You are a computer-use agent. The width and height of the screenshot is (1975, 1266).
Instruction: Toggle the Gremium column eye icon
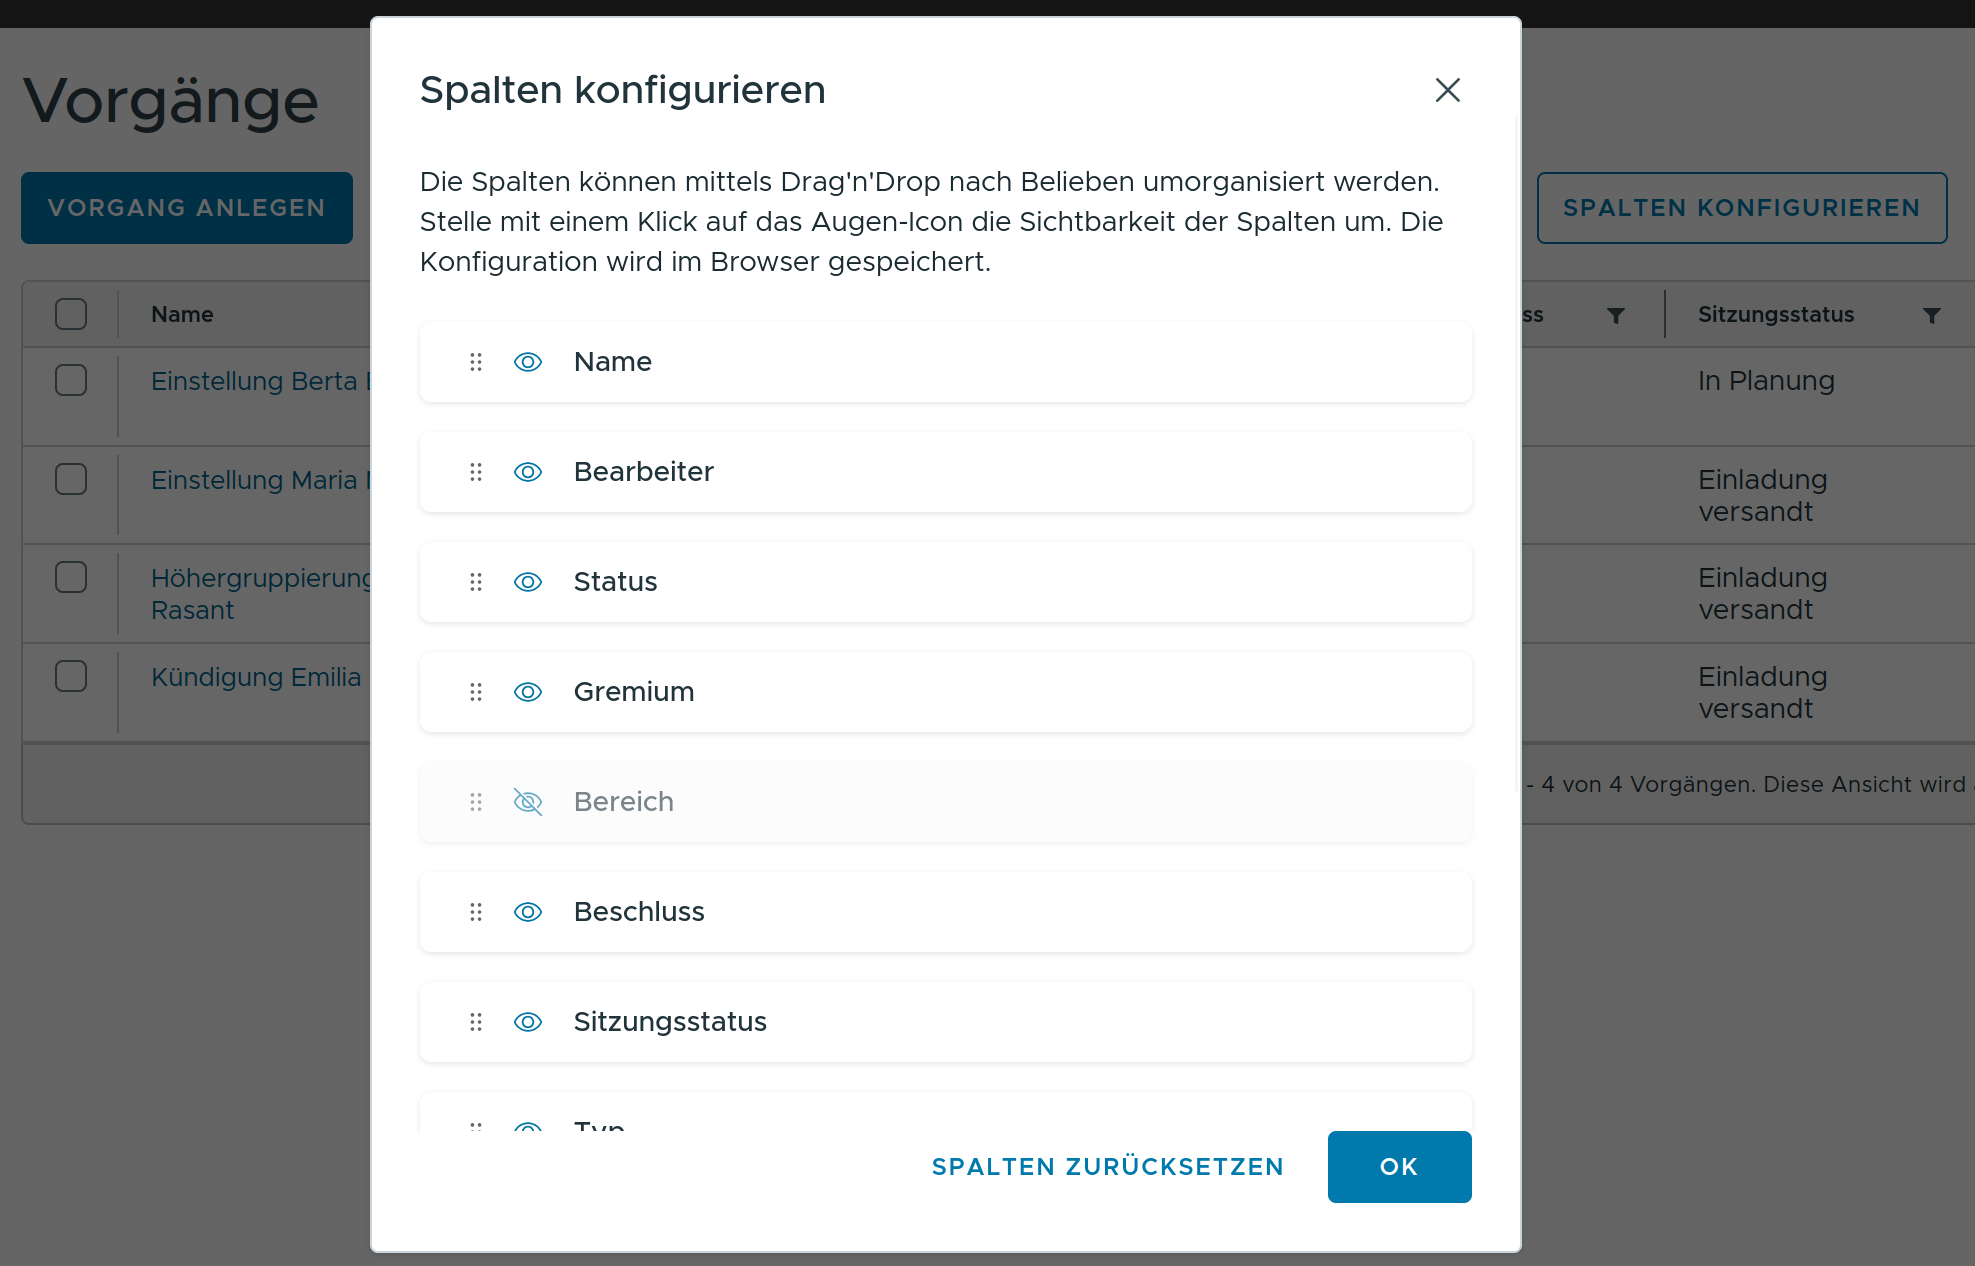(528, 692)
